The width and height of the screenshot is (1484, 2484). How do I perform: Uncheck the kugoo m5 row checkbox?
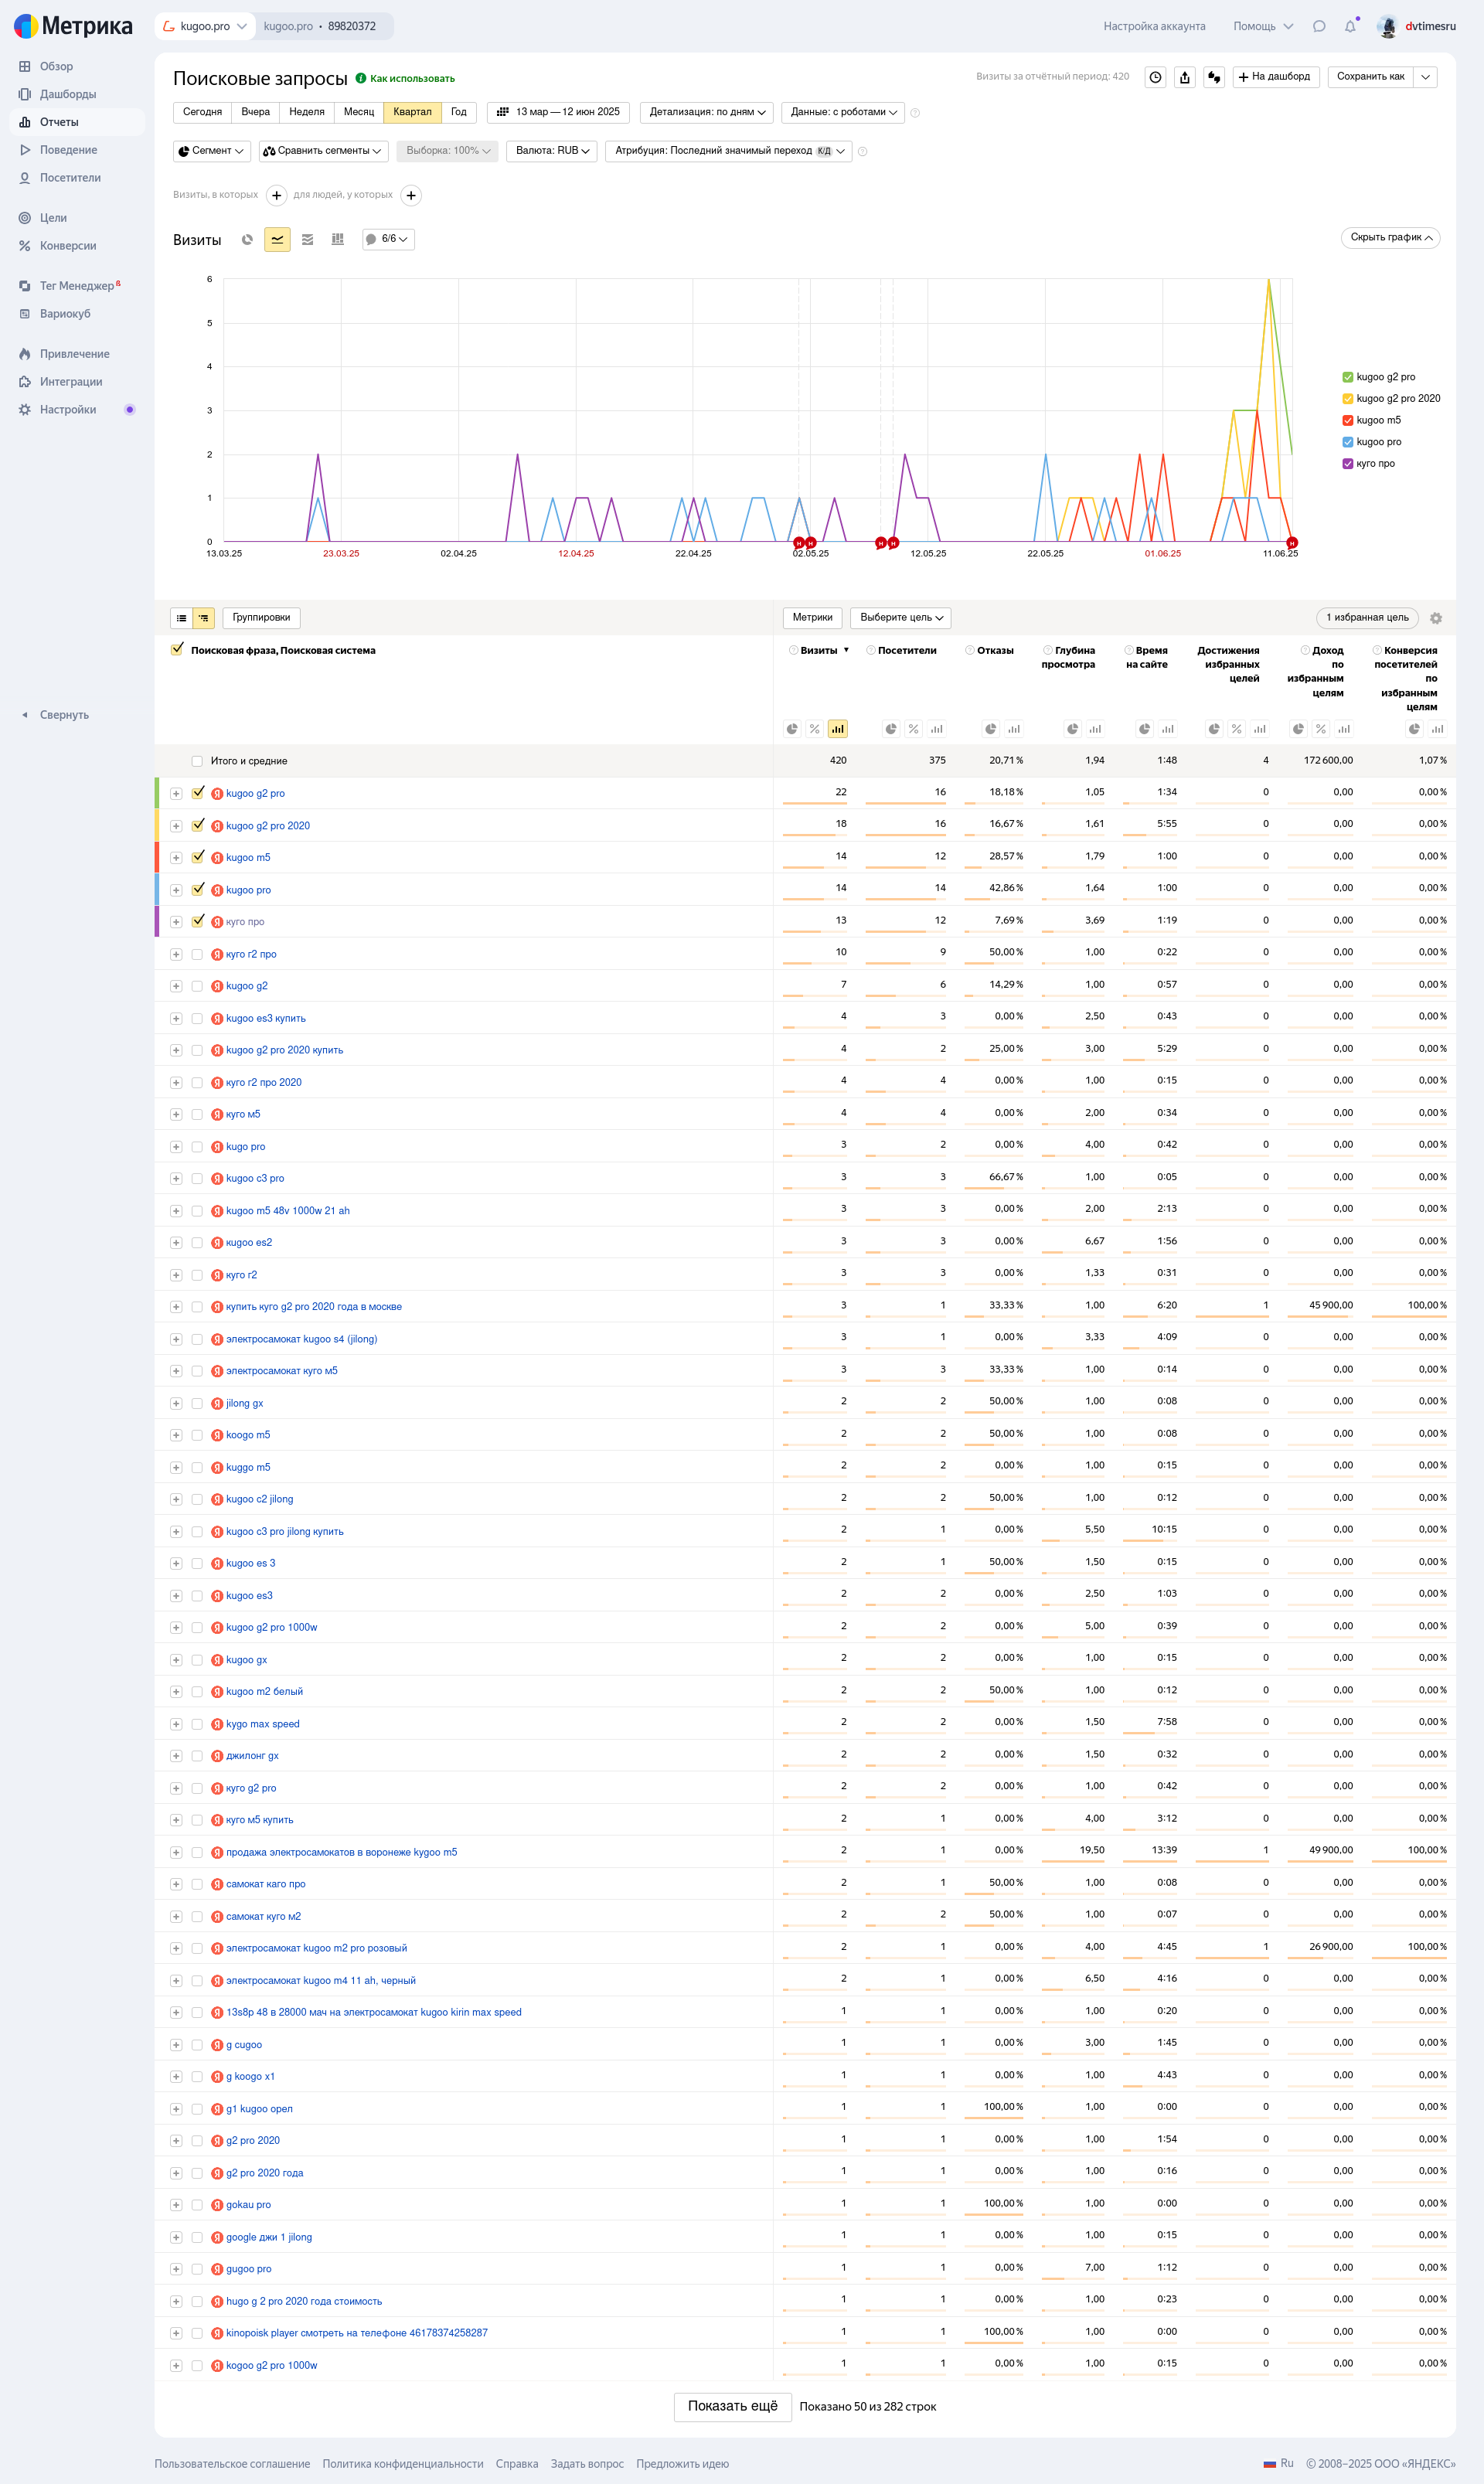pyautogui.click(x=198, y=857)
